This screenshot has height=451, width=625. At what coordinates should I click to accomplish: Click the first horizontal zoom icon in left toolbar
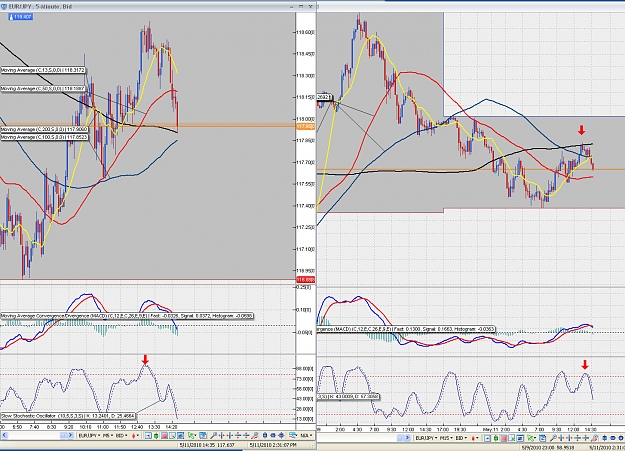pos(222,435)
